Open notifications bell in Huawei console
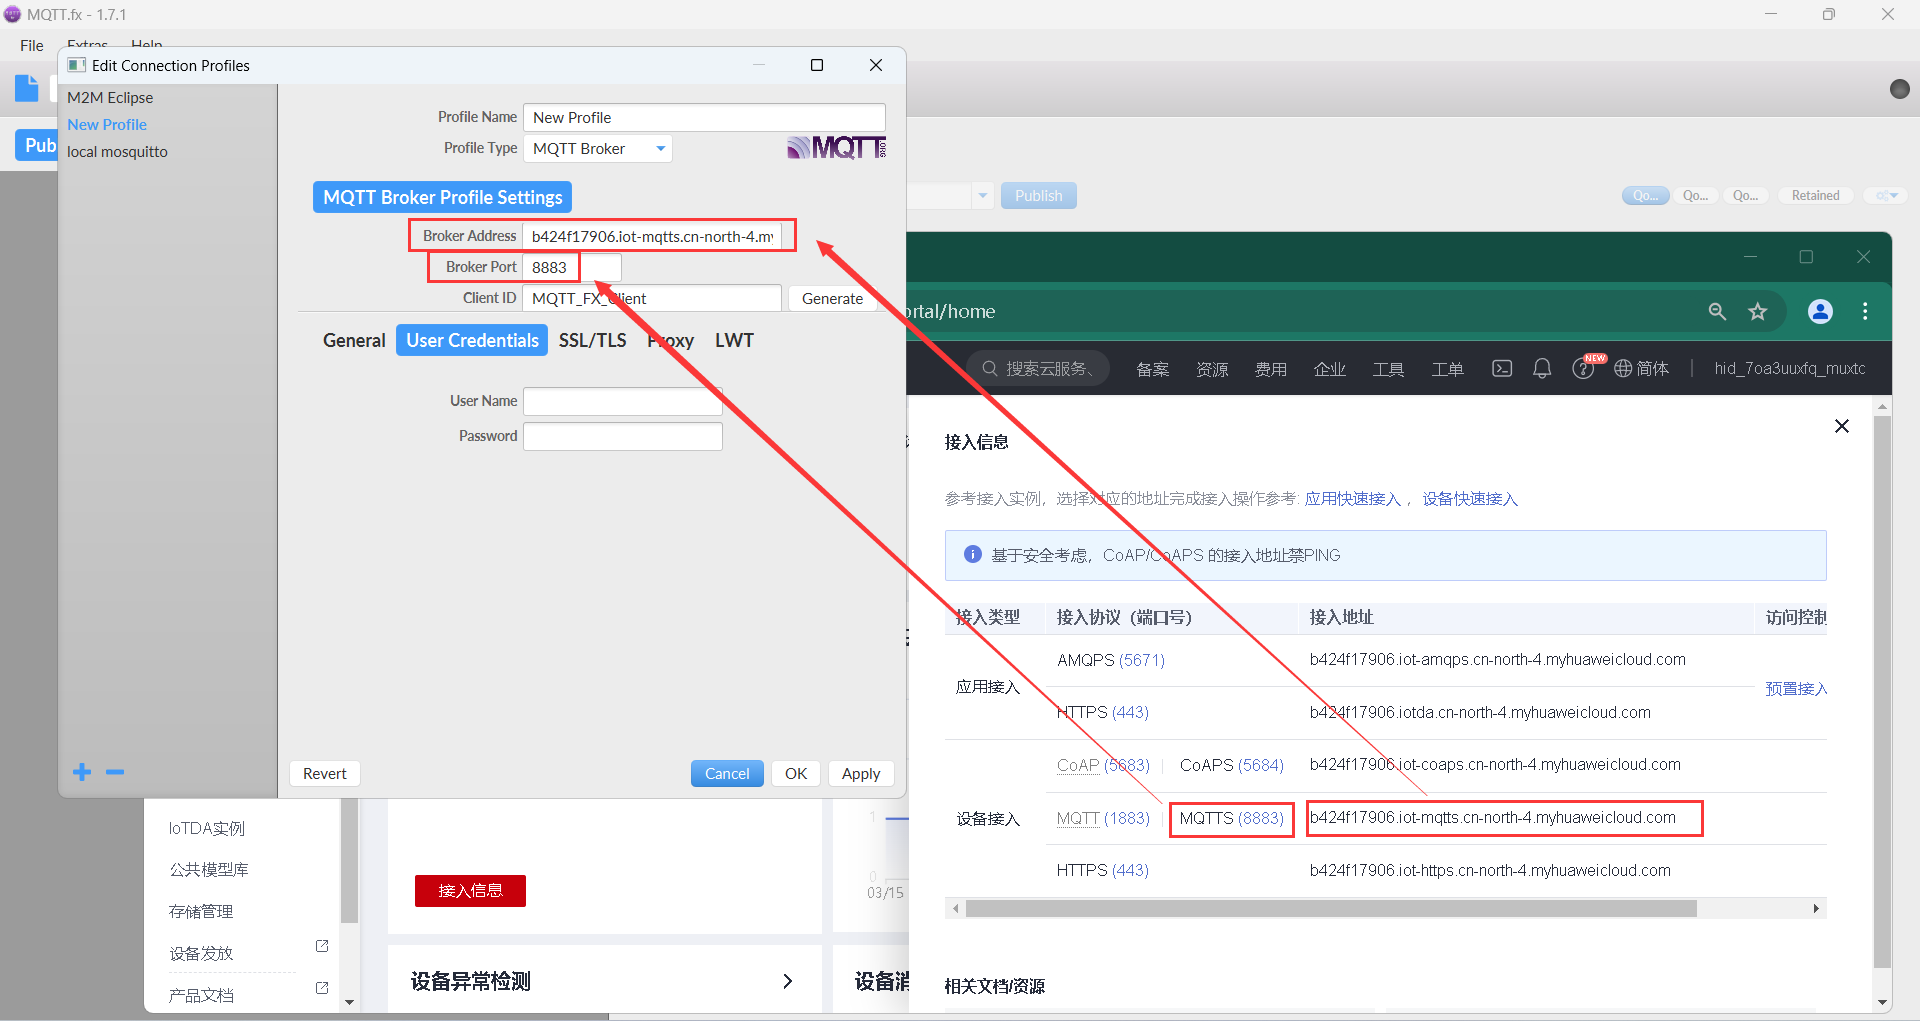 [x=1542, y=368]
